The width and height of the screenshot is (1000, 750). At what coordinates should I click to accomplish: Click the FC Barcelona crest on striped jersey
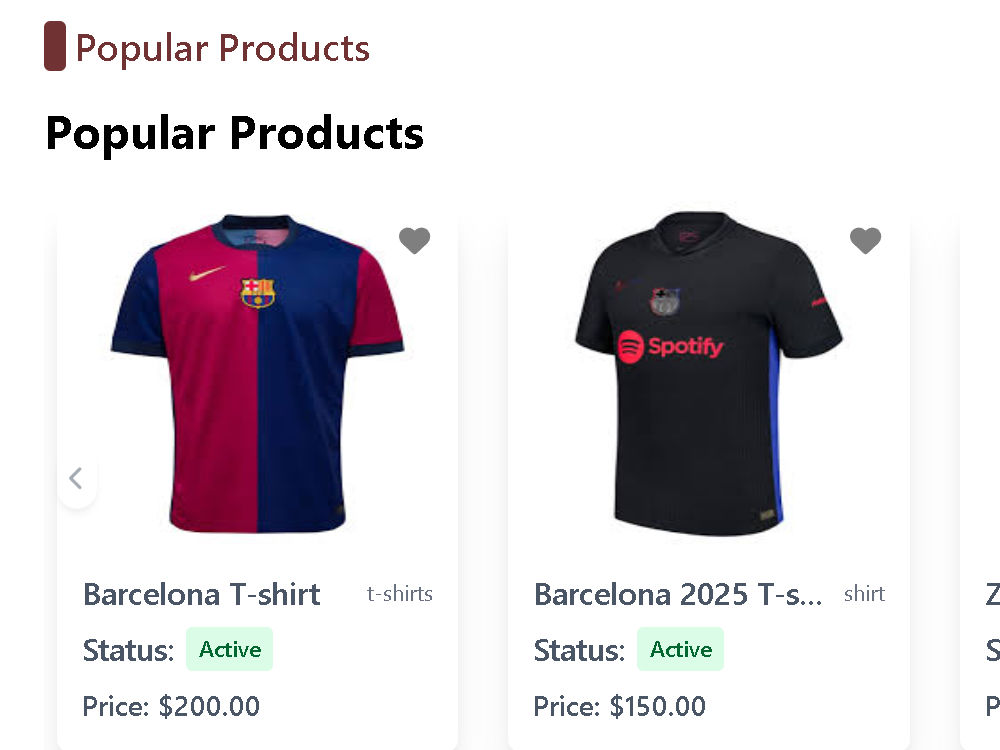click(x=258, y=293)
